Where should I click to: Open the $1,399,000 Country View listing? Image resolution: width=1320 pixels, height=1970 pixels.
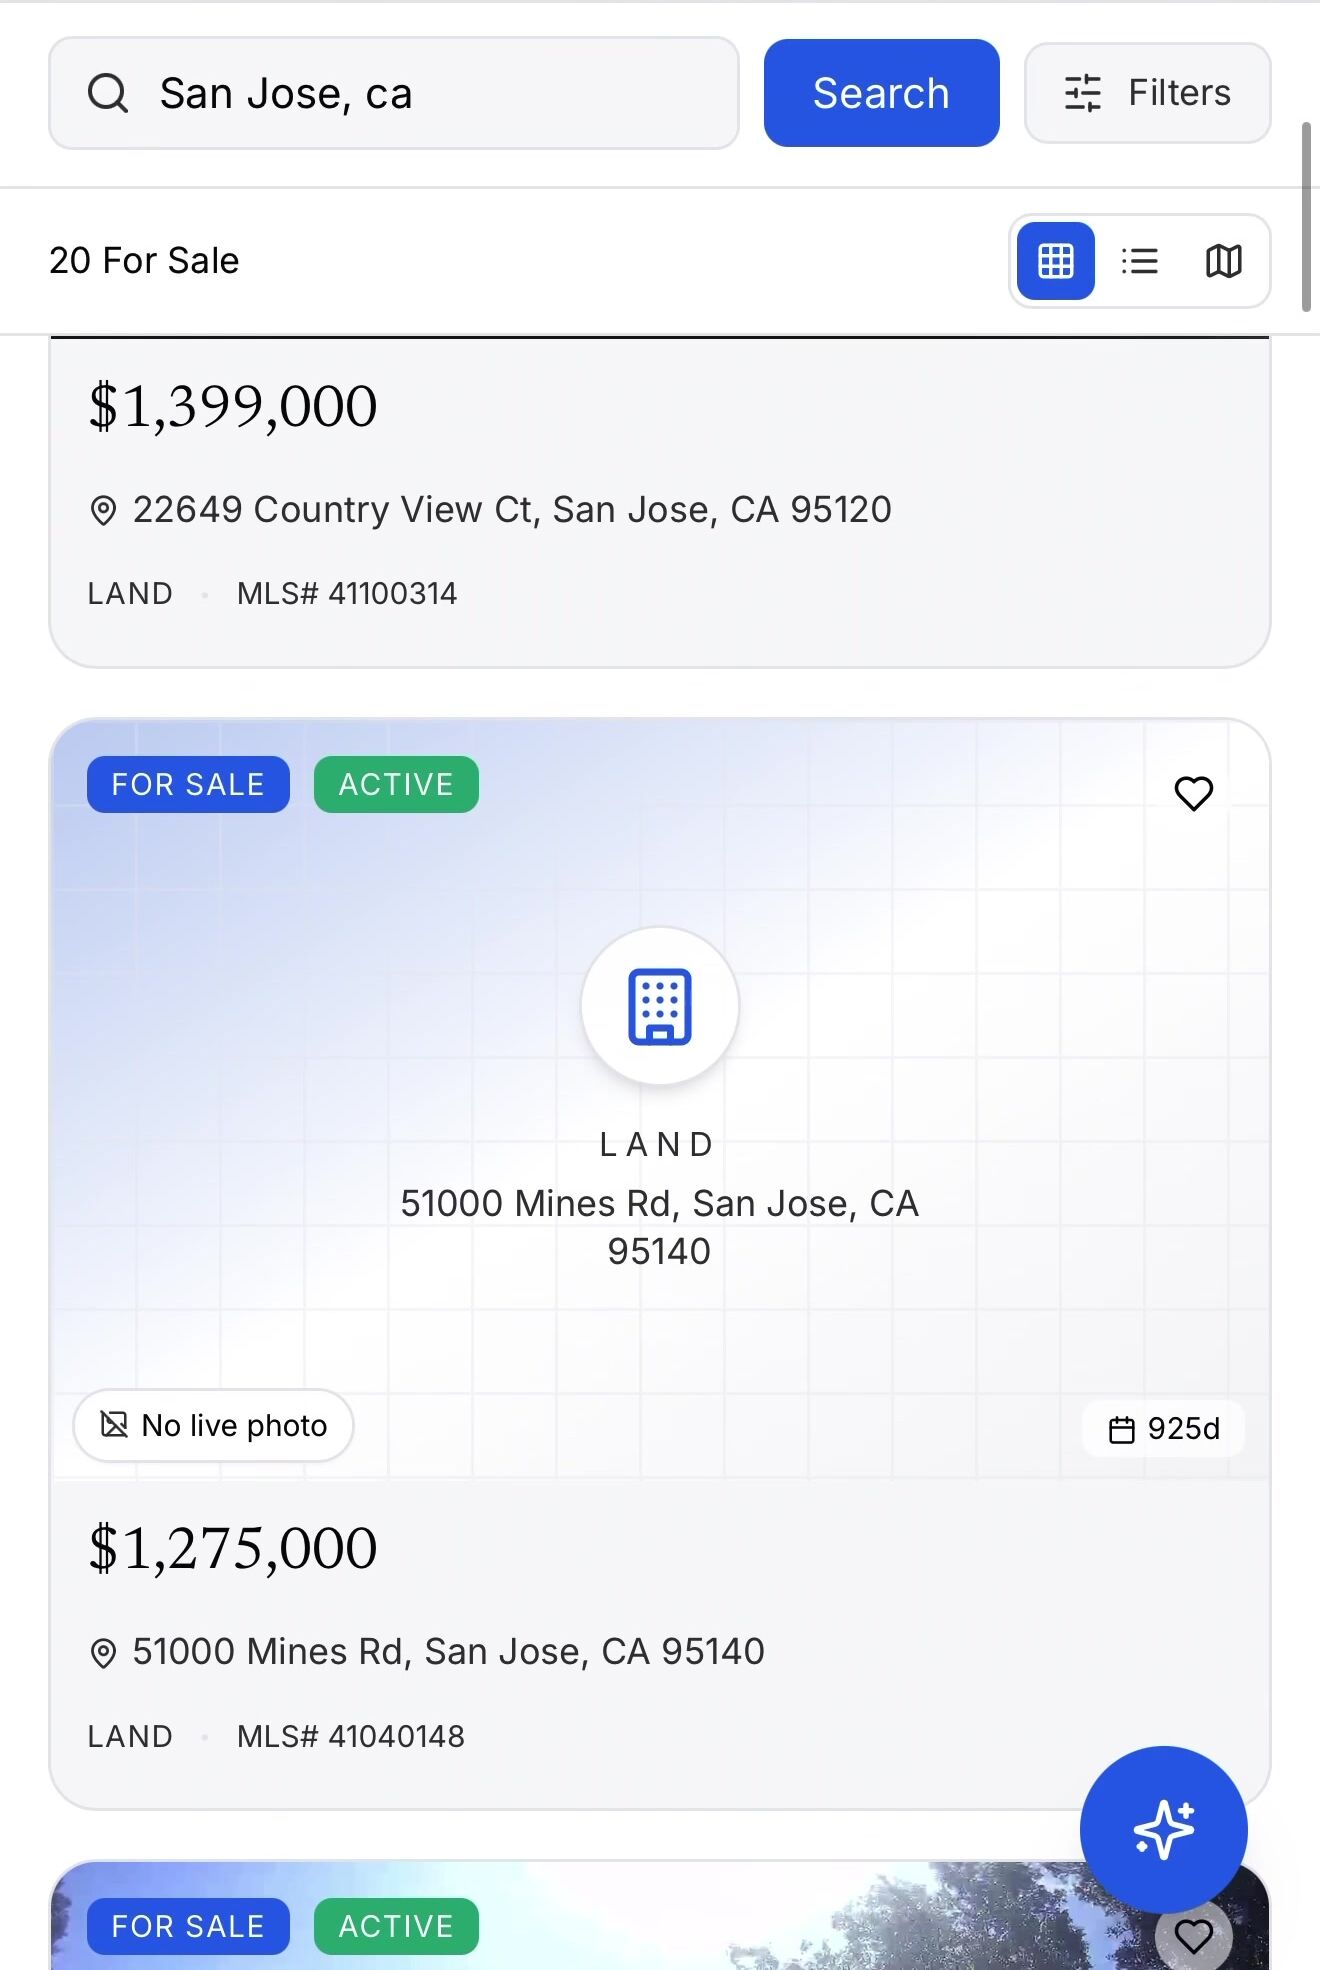[x=233, y=406]
